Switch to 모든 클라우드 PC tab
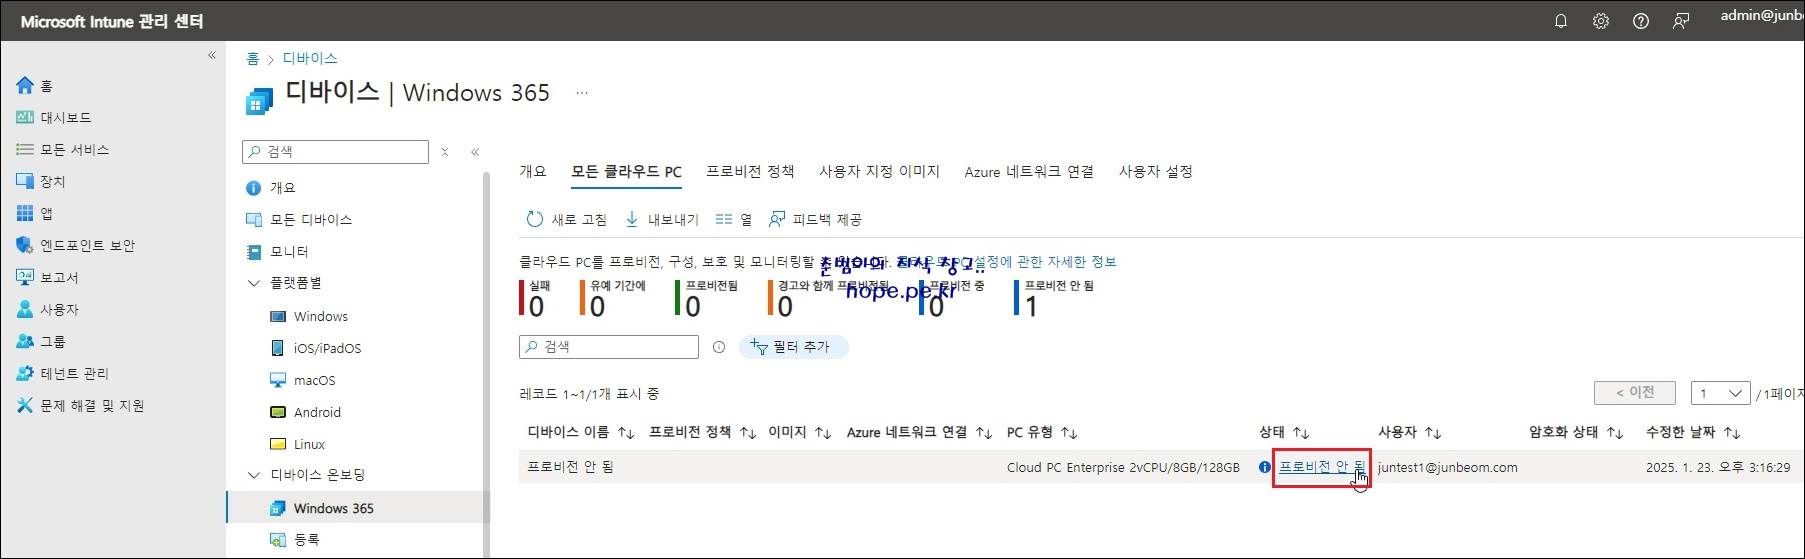 point(626,172)
